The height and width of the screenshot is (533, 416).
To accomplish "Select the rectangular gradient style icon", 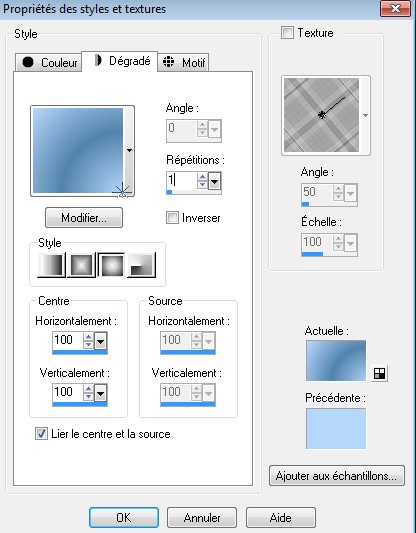I will point(82,265).
